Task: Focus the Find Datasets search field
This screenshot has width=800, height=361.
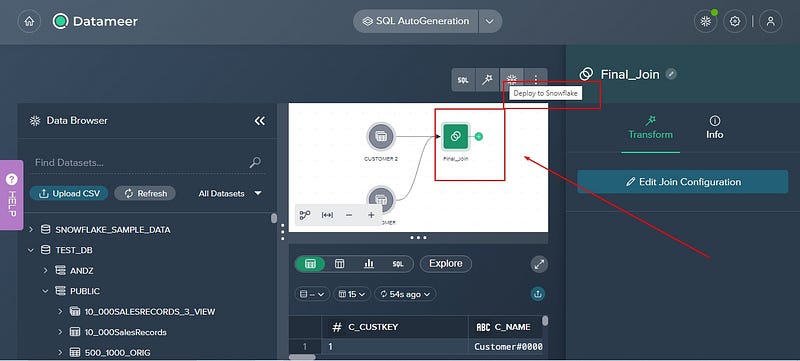Action: [140, 163]
